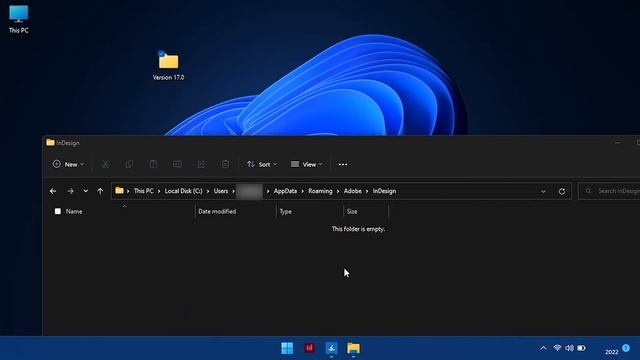Go up one folder level
The width and height of the screenshot is (640, 360).
point(100,191)
